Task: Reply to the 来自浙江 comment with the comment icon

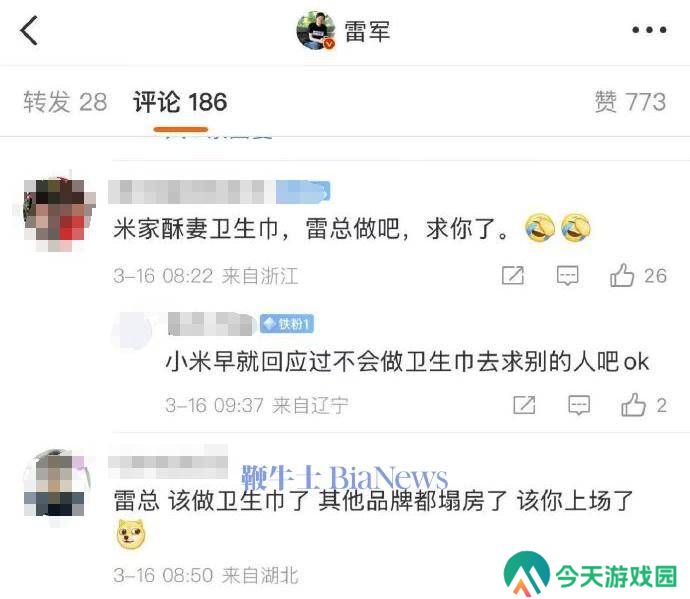Action: pos(567,276)
